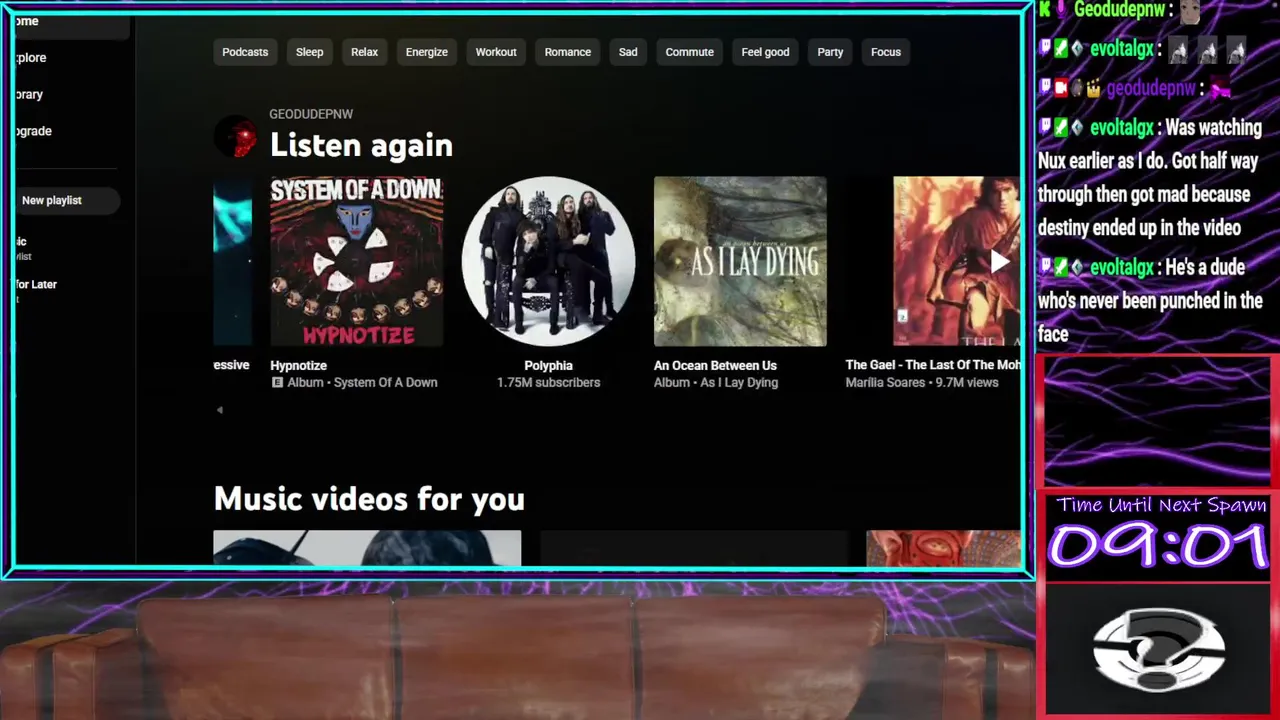Choose the Romance chip
The width and height of the screenshot is (1280, 720).
click(567, 52)
